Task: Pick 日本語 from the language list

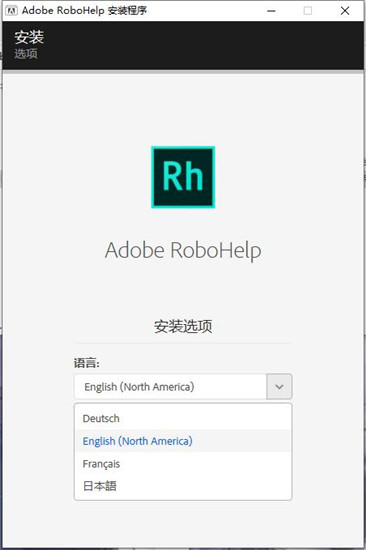Action: click(183, 486)
